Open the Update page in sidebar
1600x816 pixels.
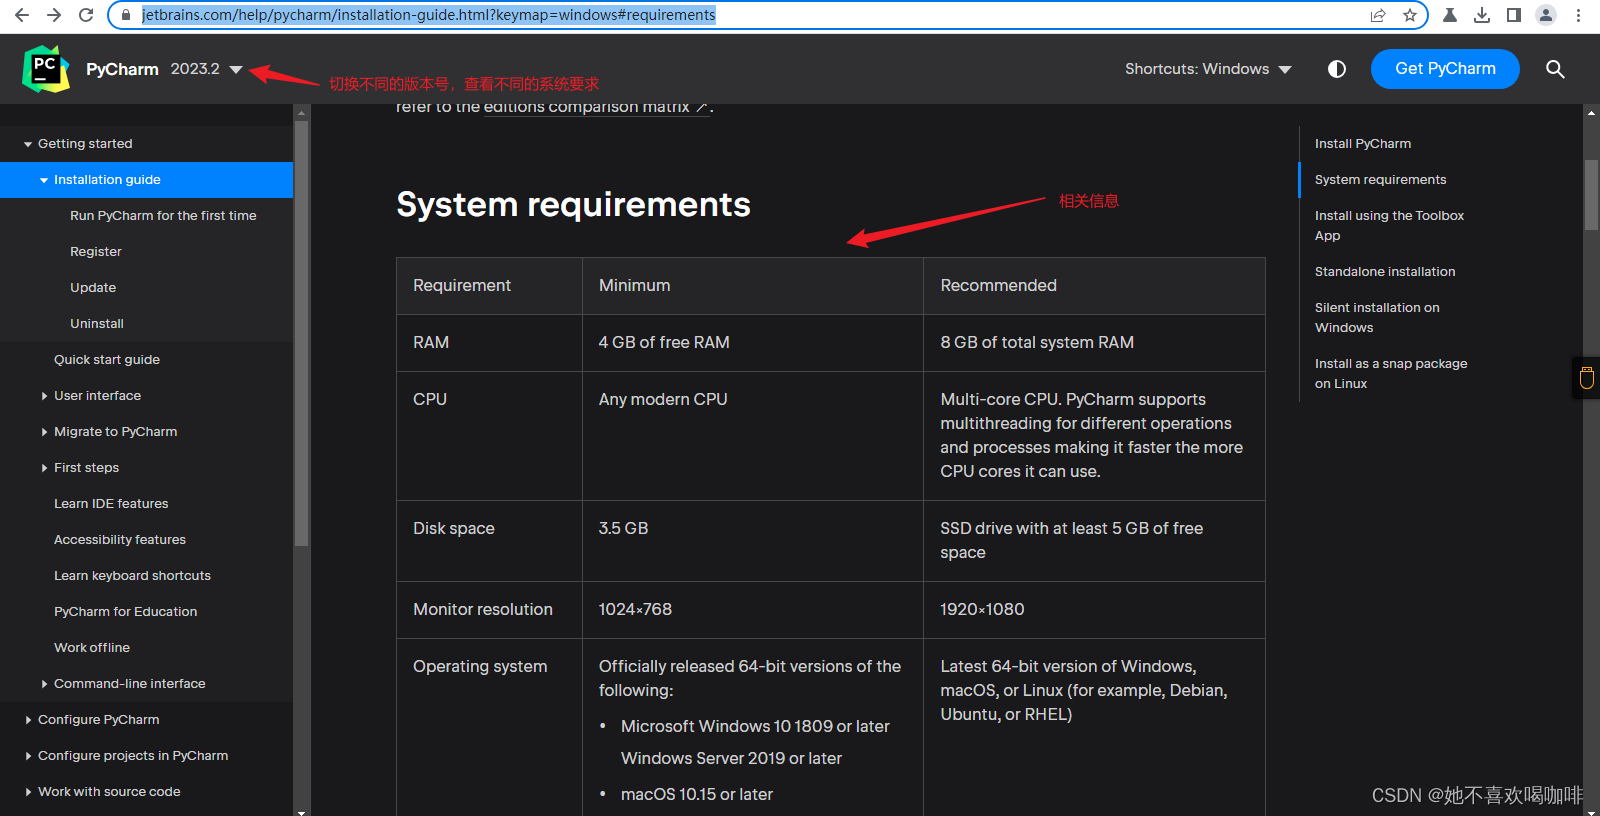93,288
